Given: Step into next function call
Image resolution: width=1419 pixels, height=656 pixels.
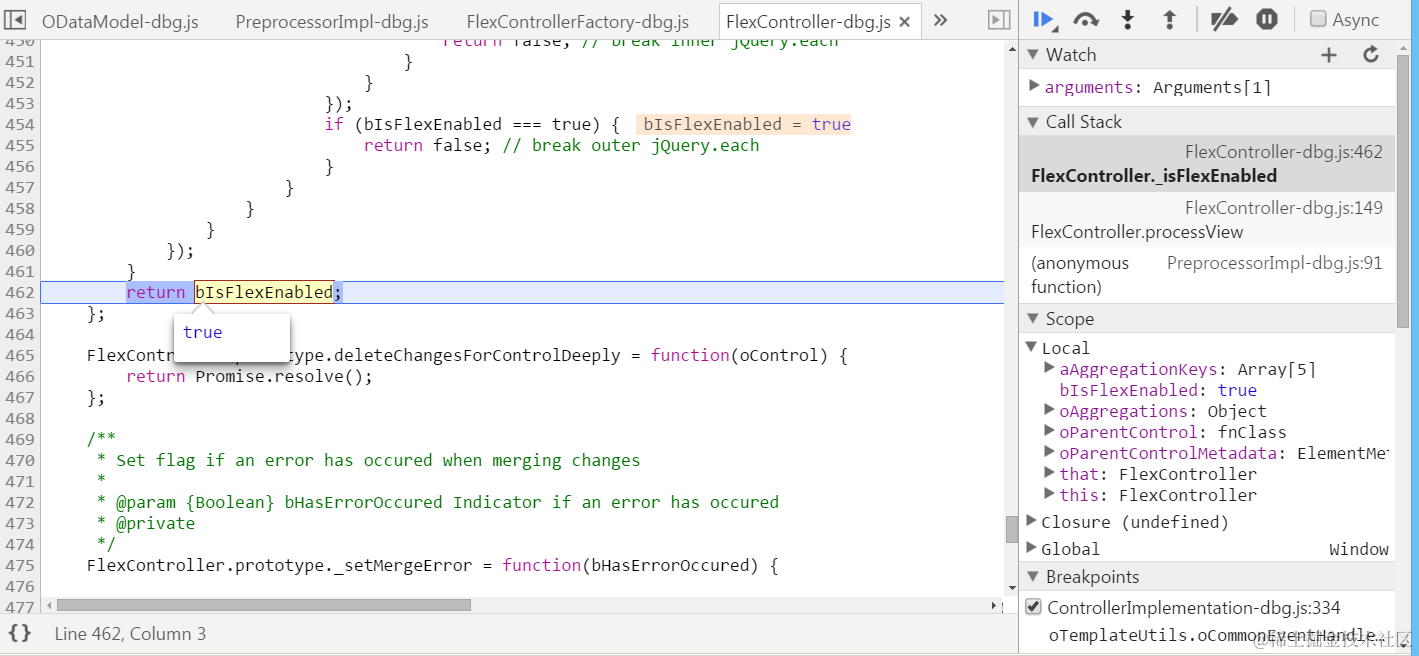Looking at the screenshot, I should click(1128, 19).
